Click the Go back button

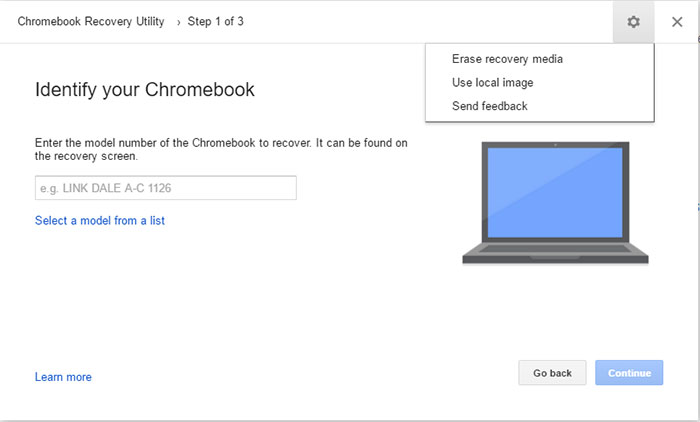[552, 373]
